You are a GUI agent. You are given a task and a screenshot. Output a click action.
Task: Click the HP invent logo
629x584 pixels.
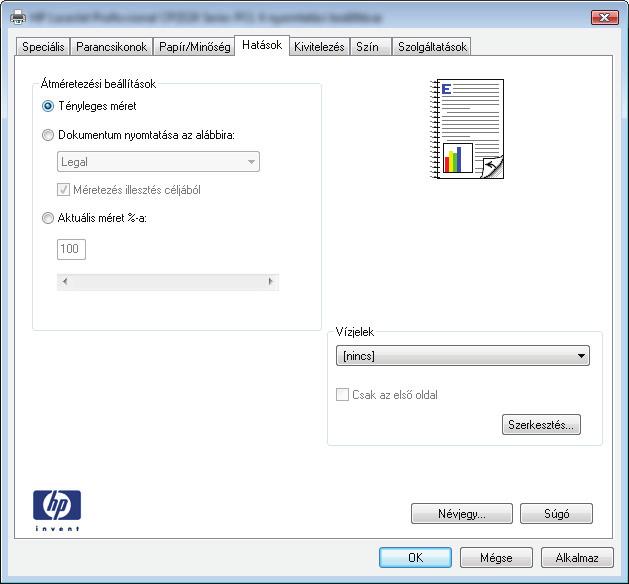click(x=57, y=510)
